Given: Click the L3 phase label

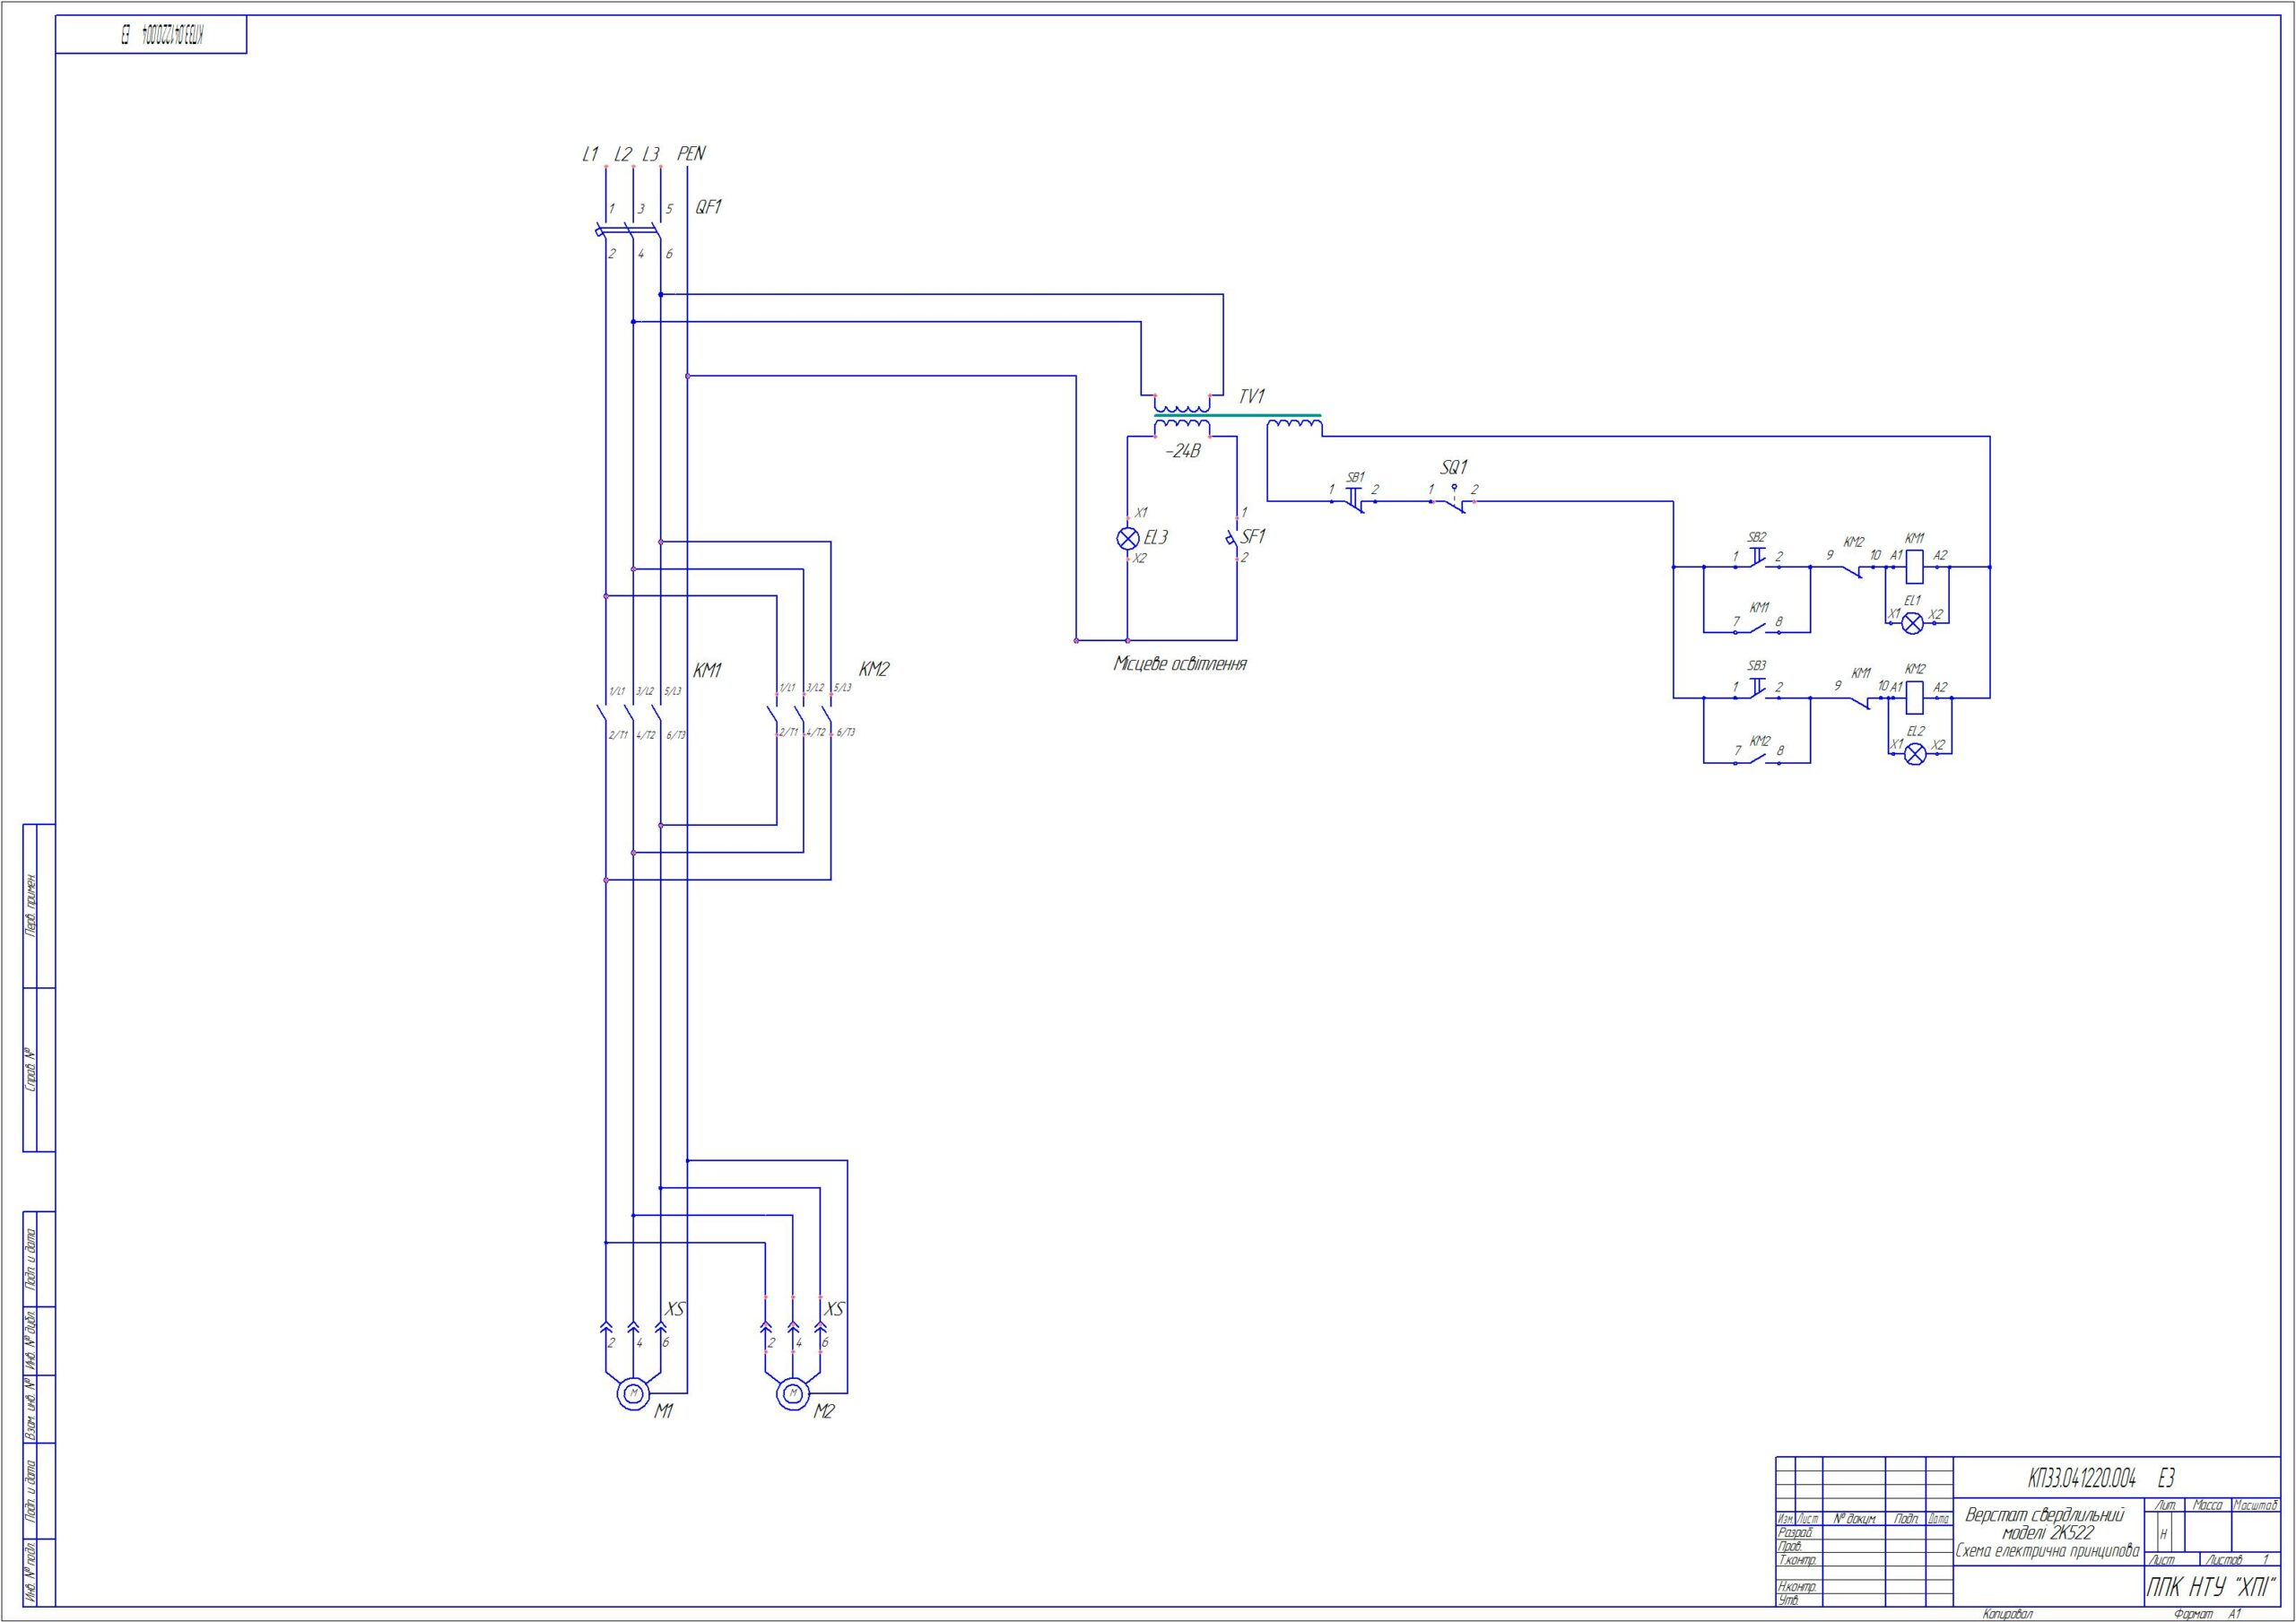Looking at the screenshot, I should 651,154.
